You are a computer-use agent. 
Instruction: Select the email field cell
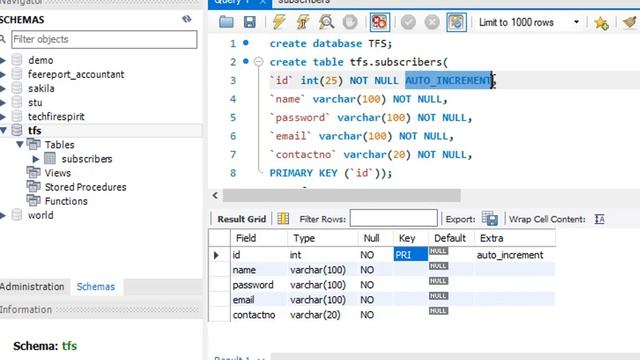pos(259,300)
